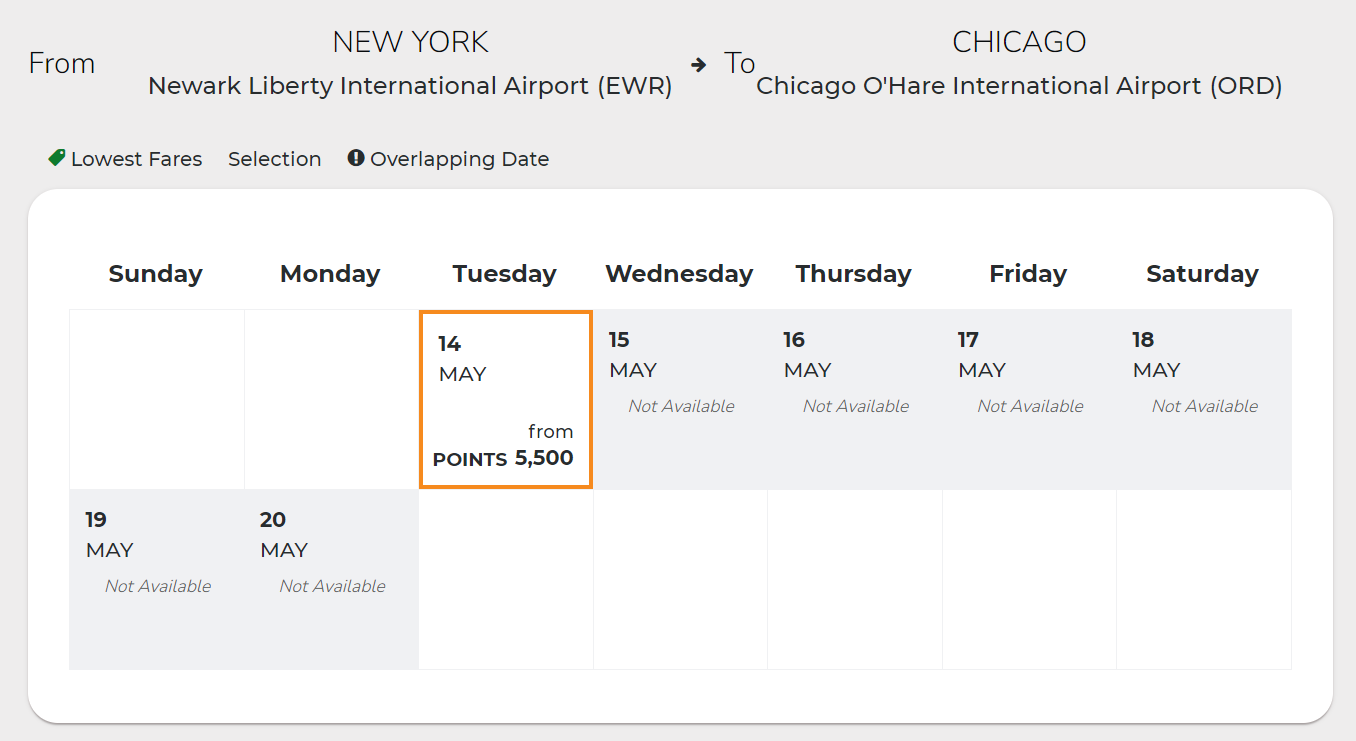Select the May 14 cell with 5,500 points

tap(506, 399)
